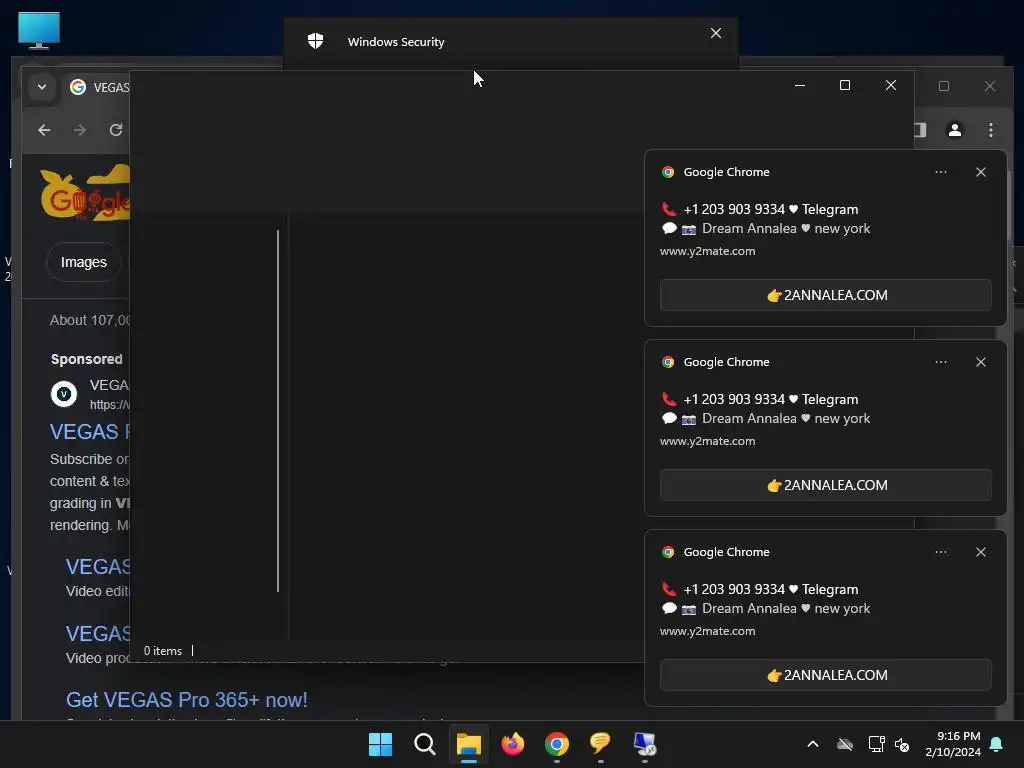The image size is (1024, 768).
Task: Click 2ANNALEA.COM in the top notification
Action: click(x=825, y=295)
